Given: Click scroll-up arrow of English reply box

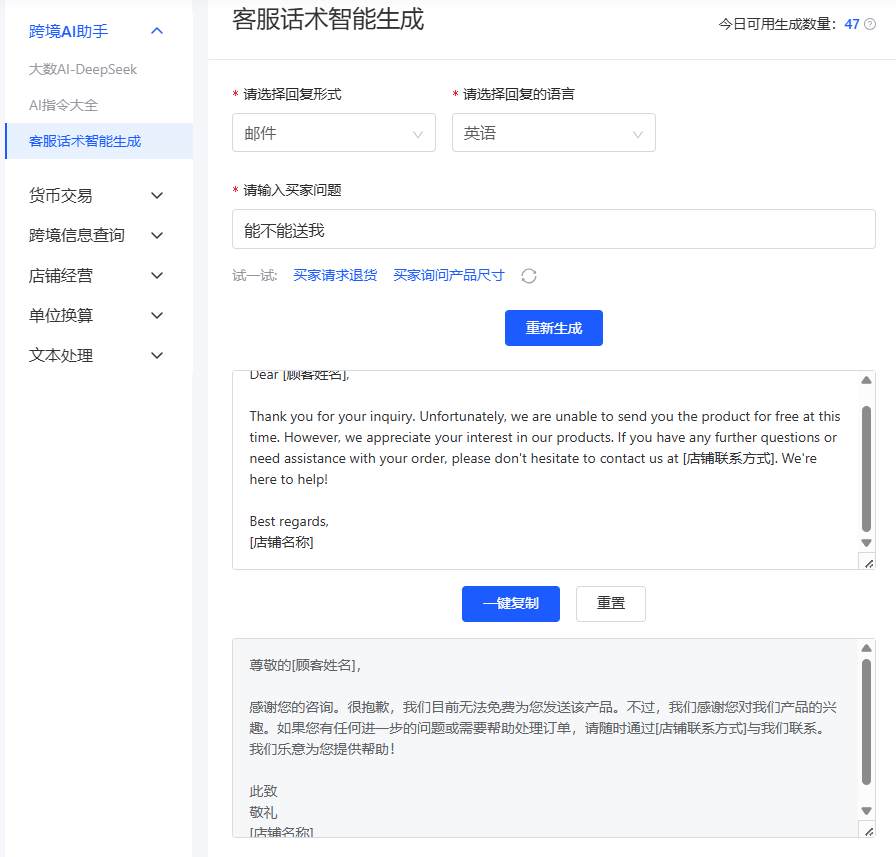Looking at the screenshot, I should tap(866, 381).
